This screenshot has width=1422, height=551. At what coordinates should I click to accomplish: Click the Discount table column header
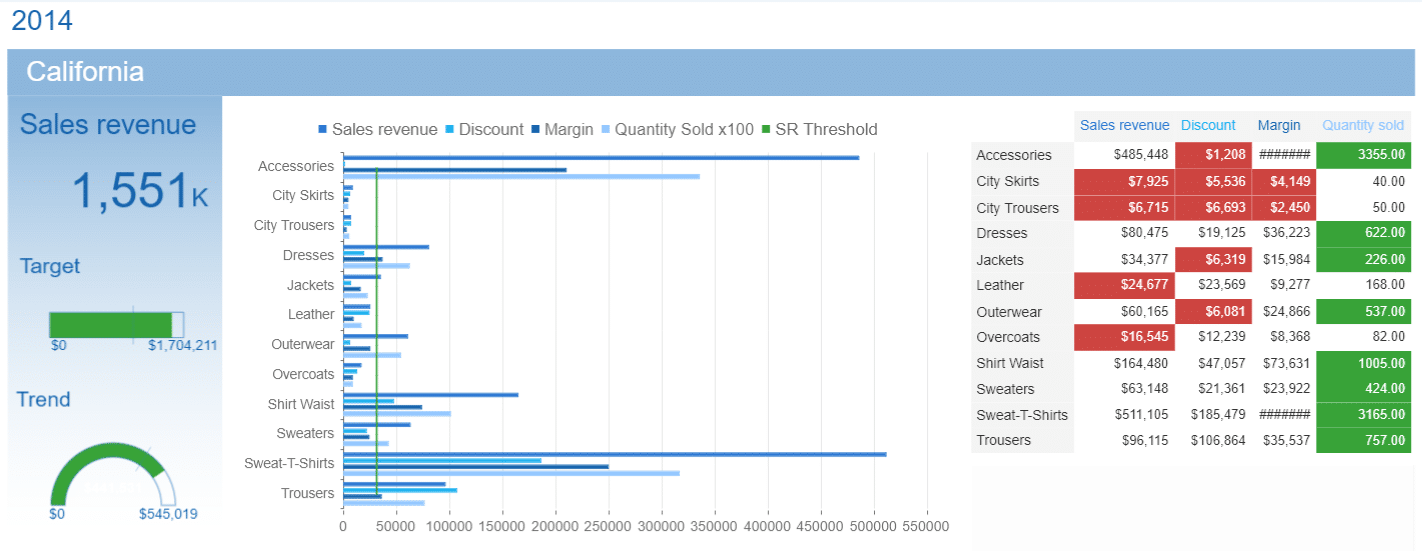tap(1208, 125)
